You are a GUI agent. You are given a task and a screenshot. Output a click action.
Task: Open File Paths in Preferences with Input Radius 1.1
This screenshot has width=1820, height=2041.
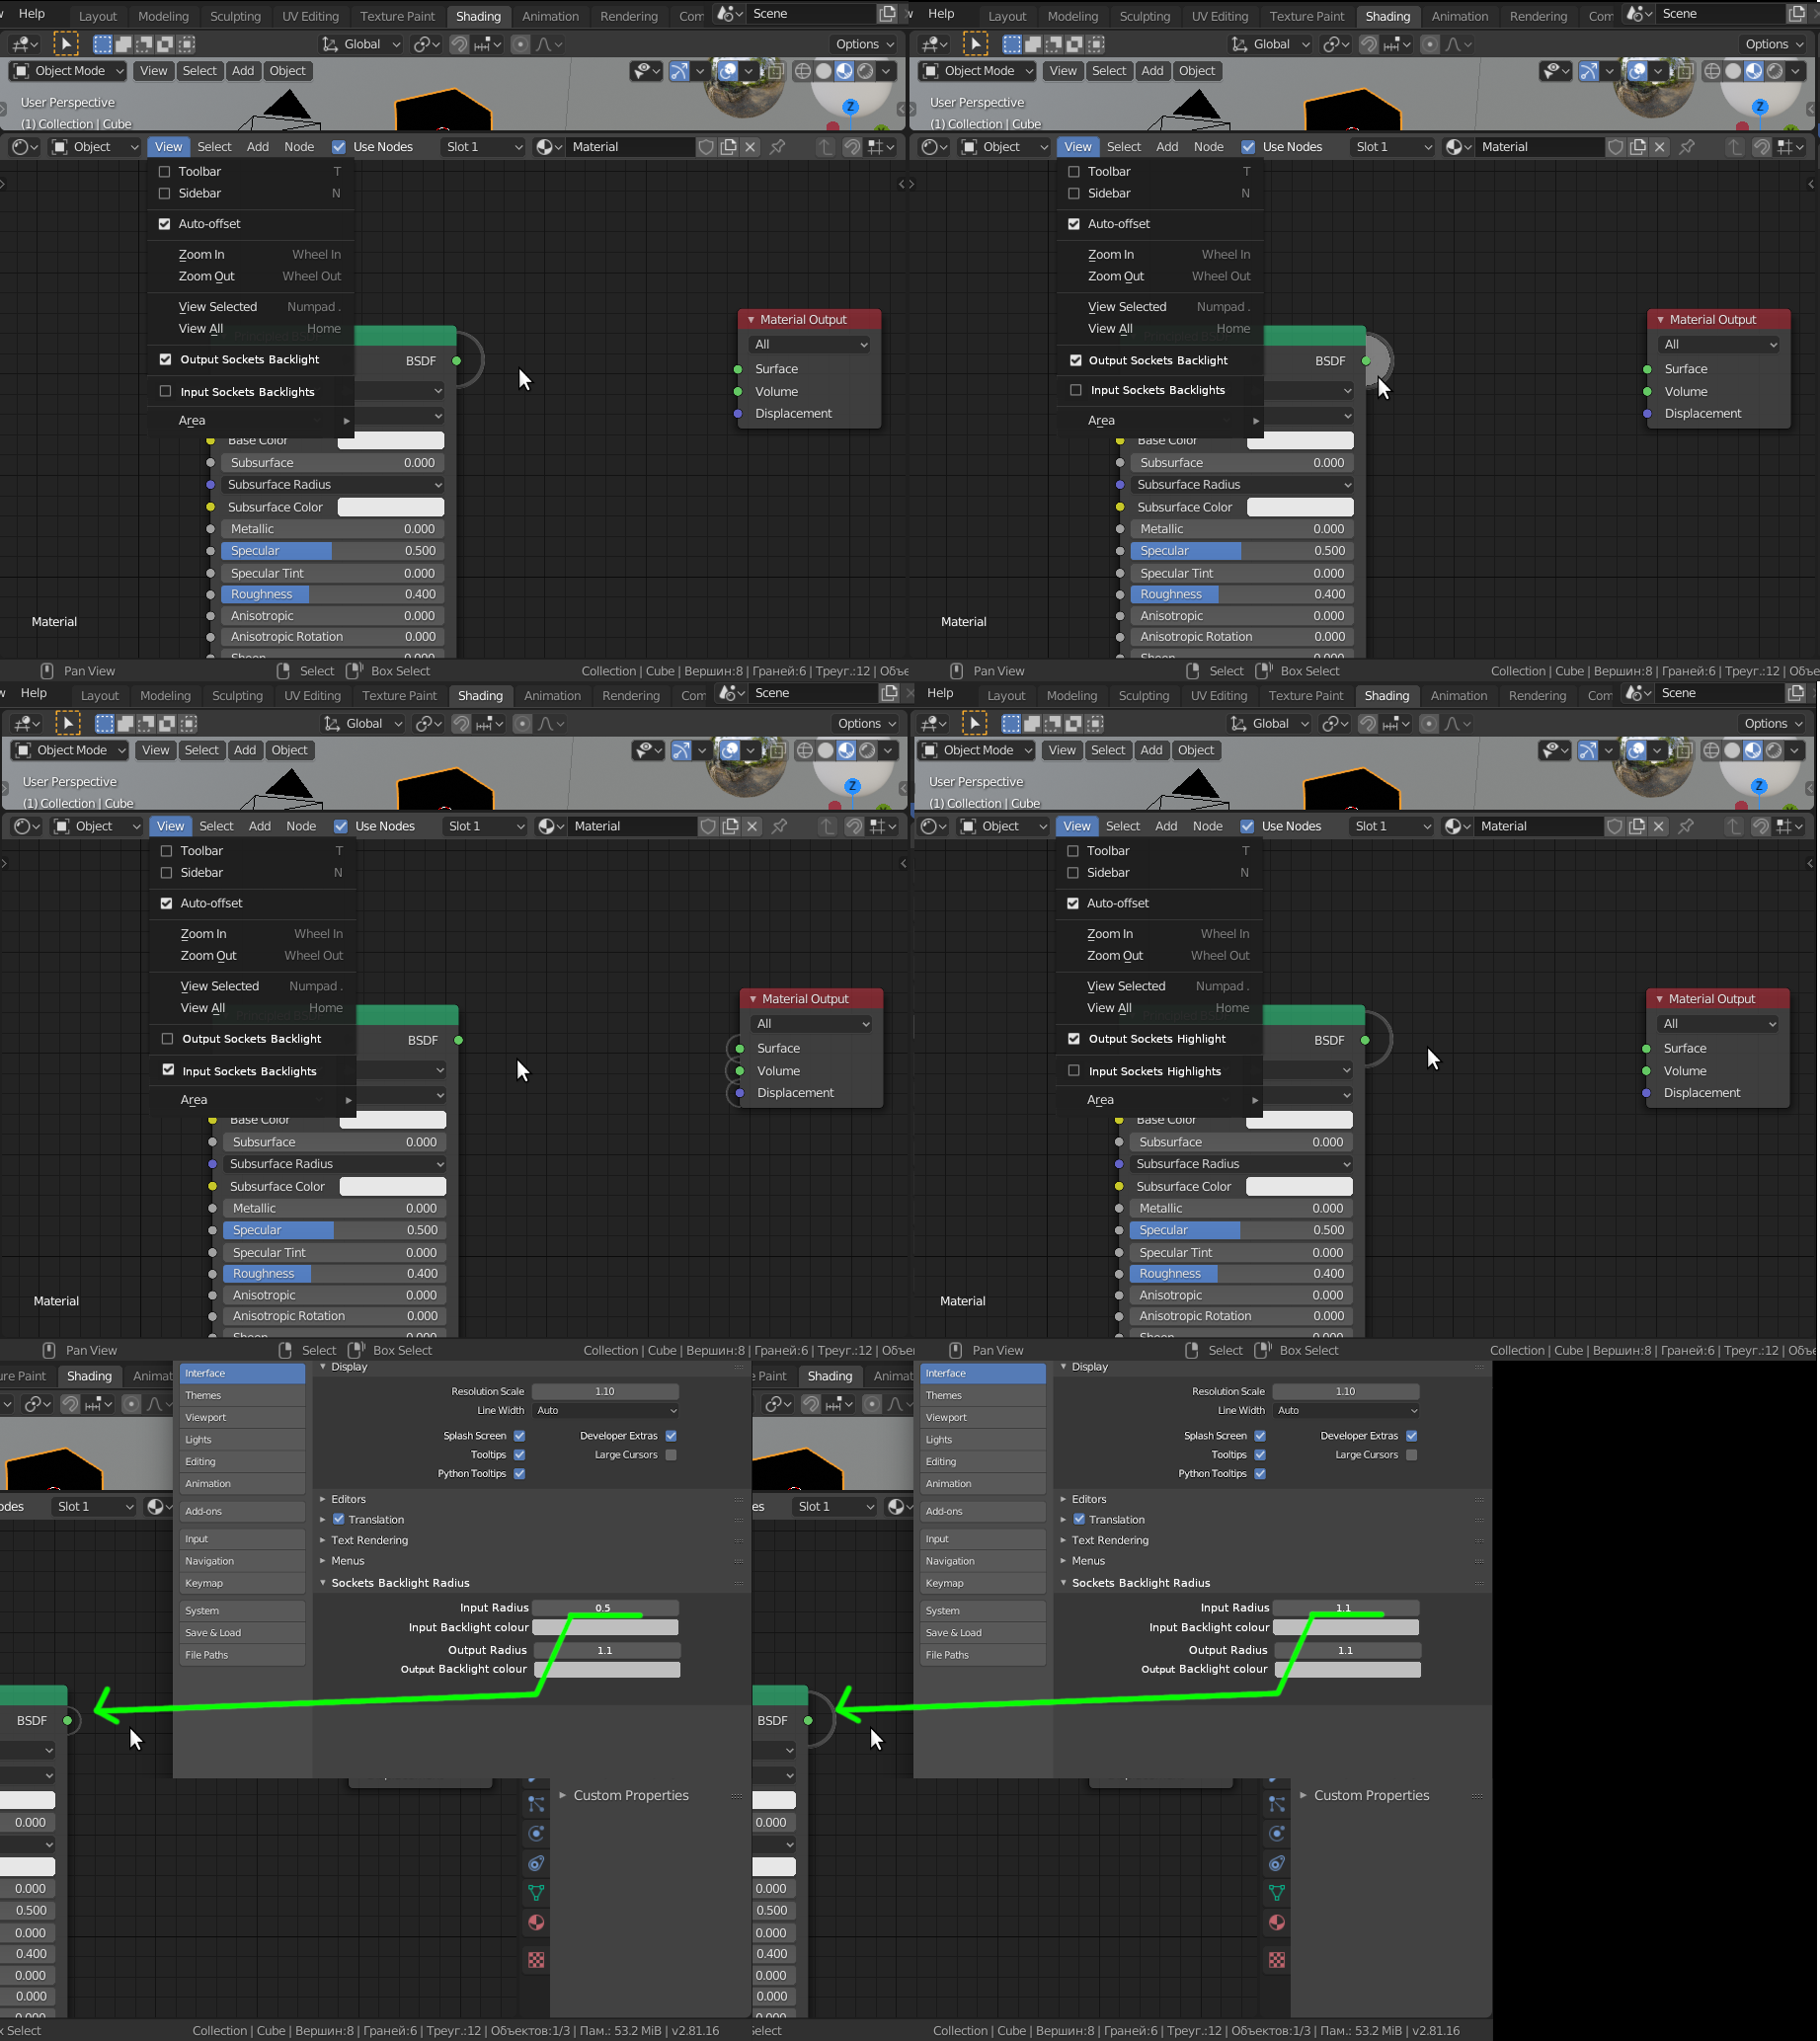(x=982, y=1655)
